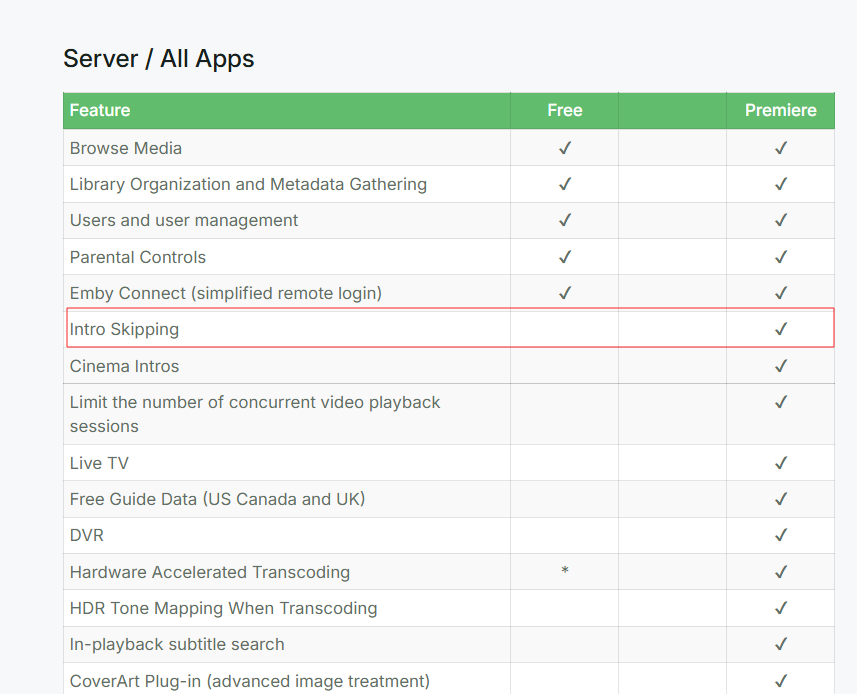Click the "DVR" feature name

tap(86, 535)
